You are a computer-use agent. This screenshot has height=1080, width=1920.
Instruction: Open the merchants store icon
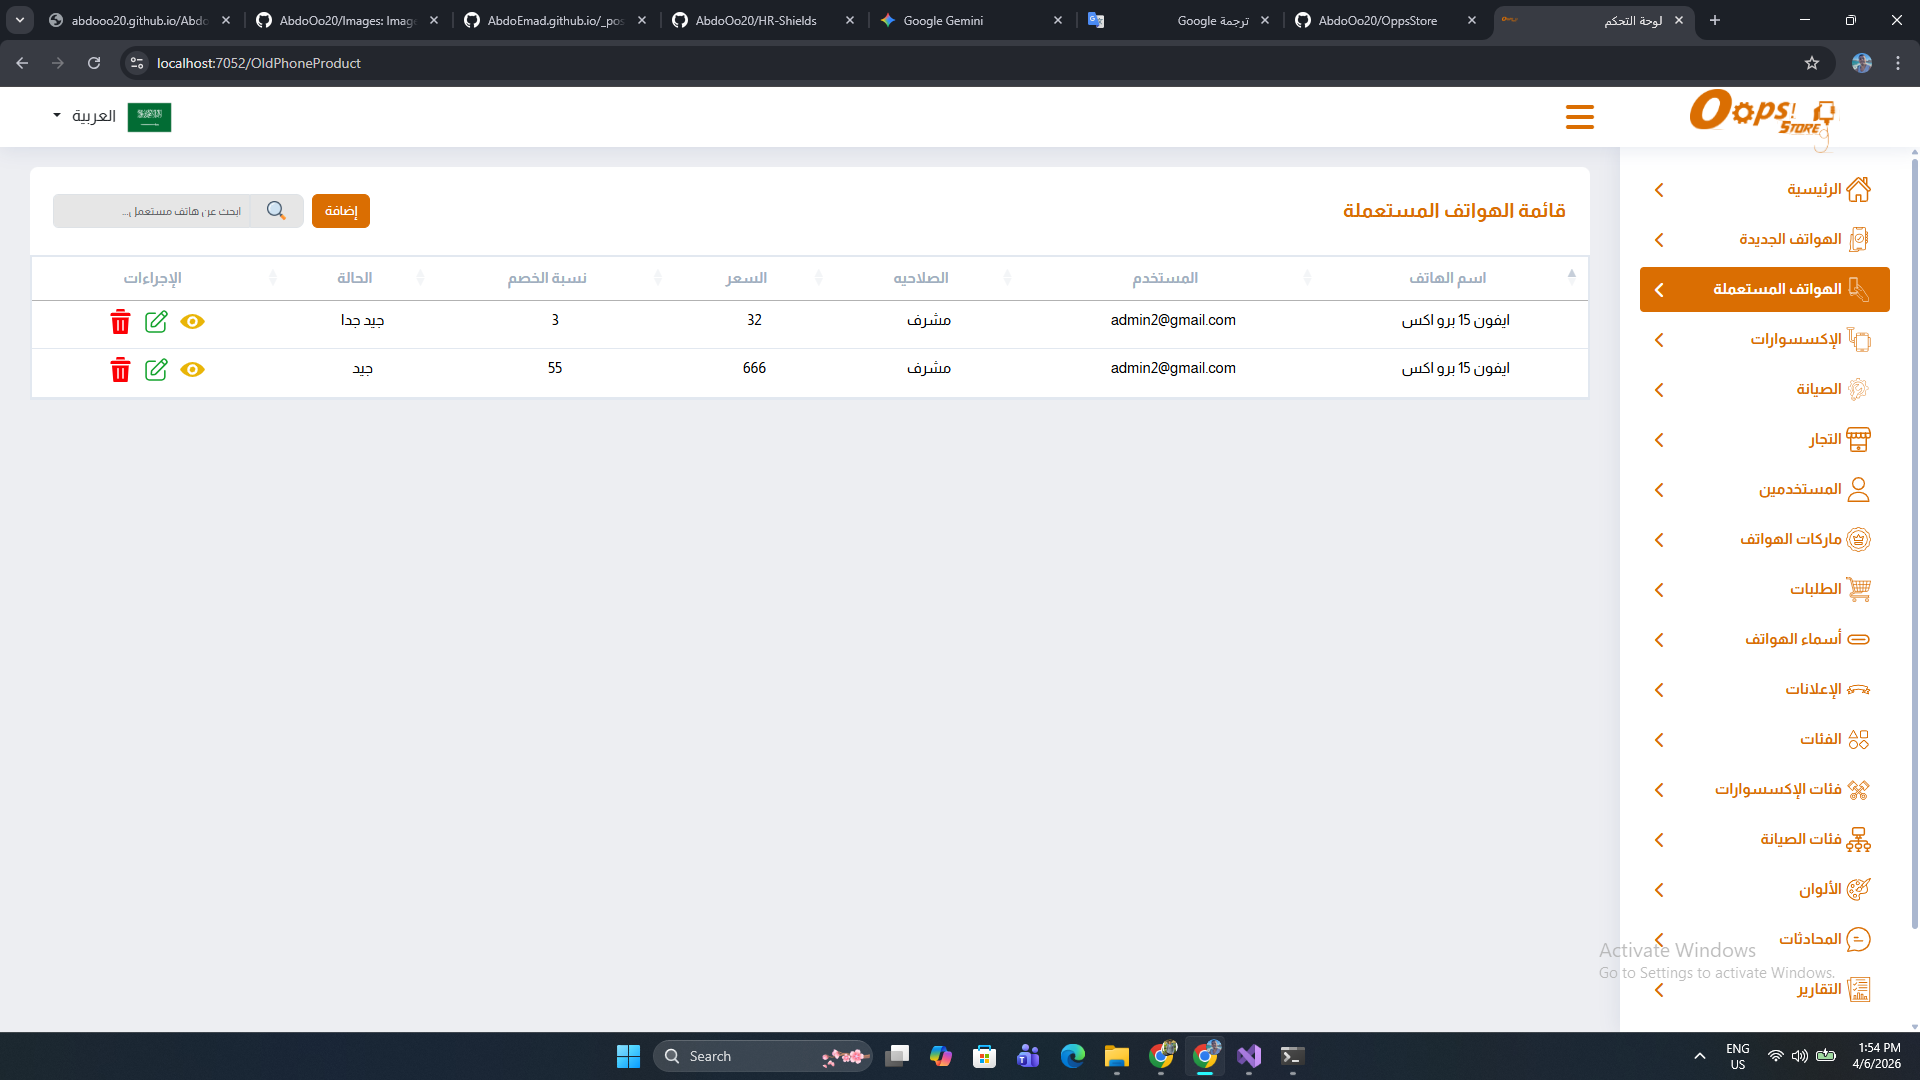click(1858, 439)
